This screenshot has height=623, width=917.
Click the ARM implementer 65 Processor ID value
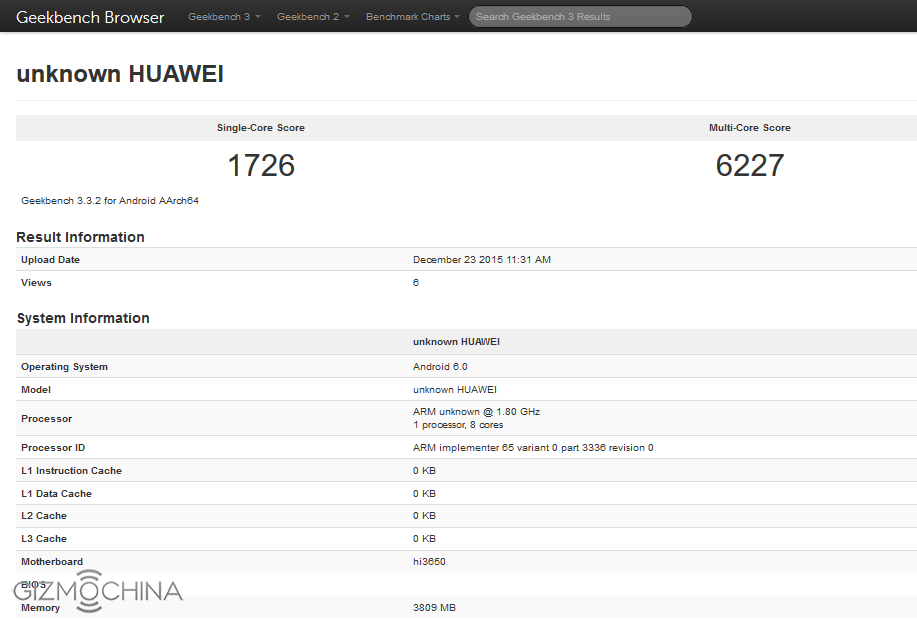point(533,448)
